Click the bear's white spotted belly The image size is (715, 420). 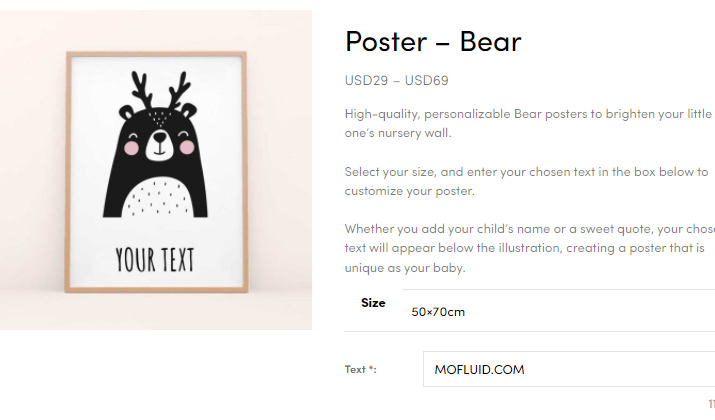[157, 197]
